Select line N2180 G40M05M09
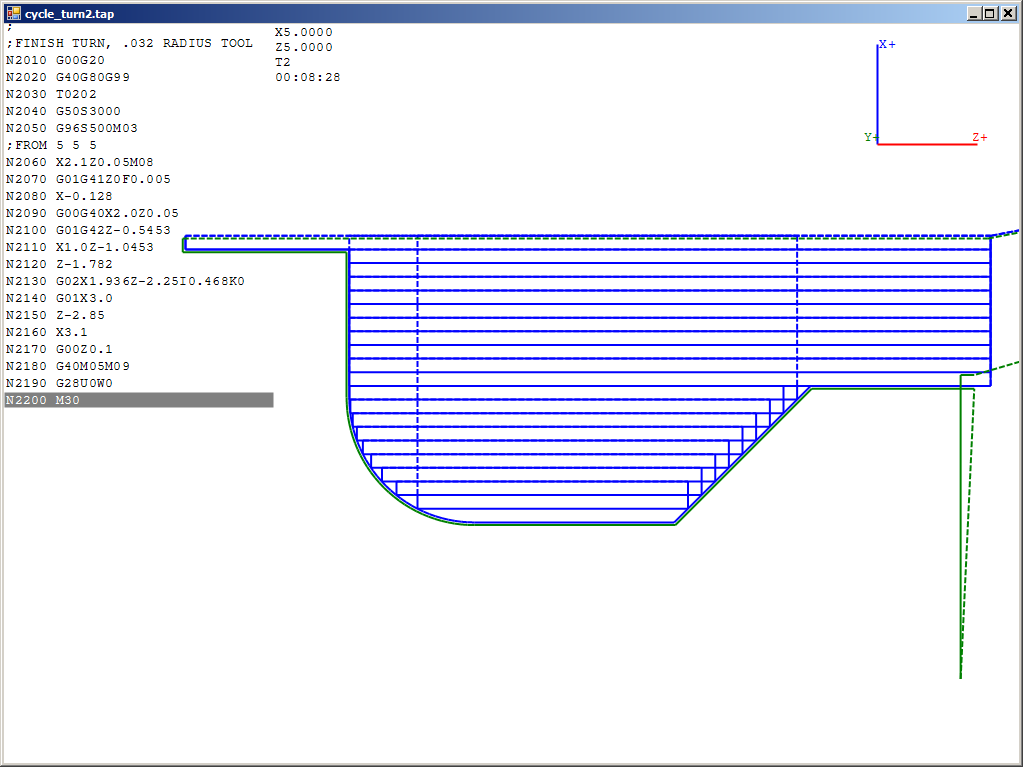 point(68,365)
